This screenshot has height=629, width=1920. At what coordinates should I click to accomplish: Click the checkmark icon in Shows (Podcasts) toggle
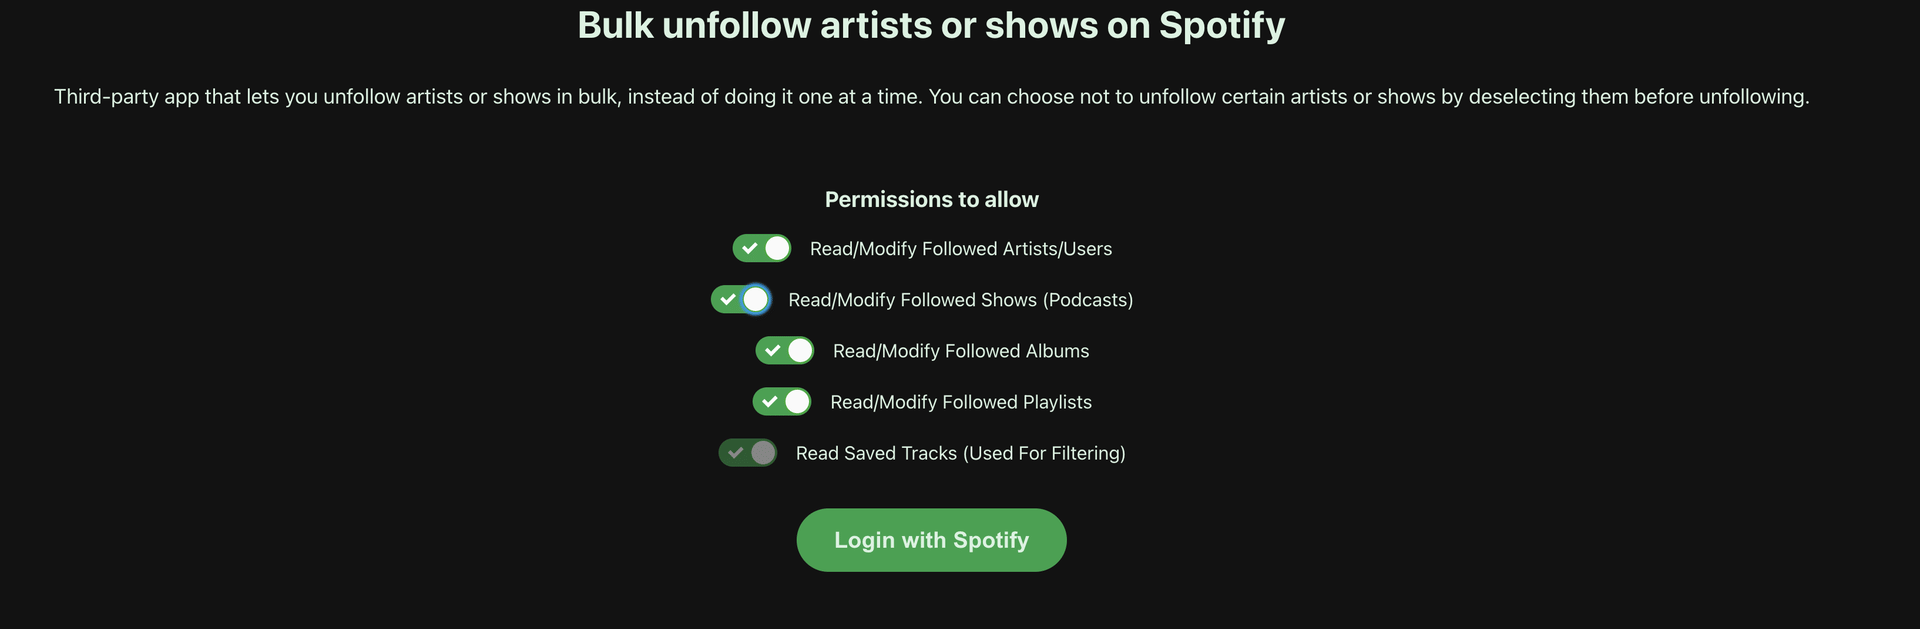pyautogui.click(x=728, y=299)
